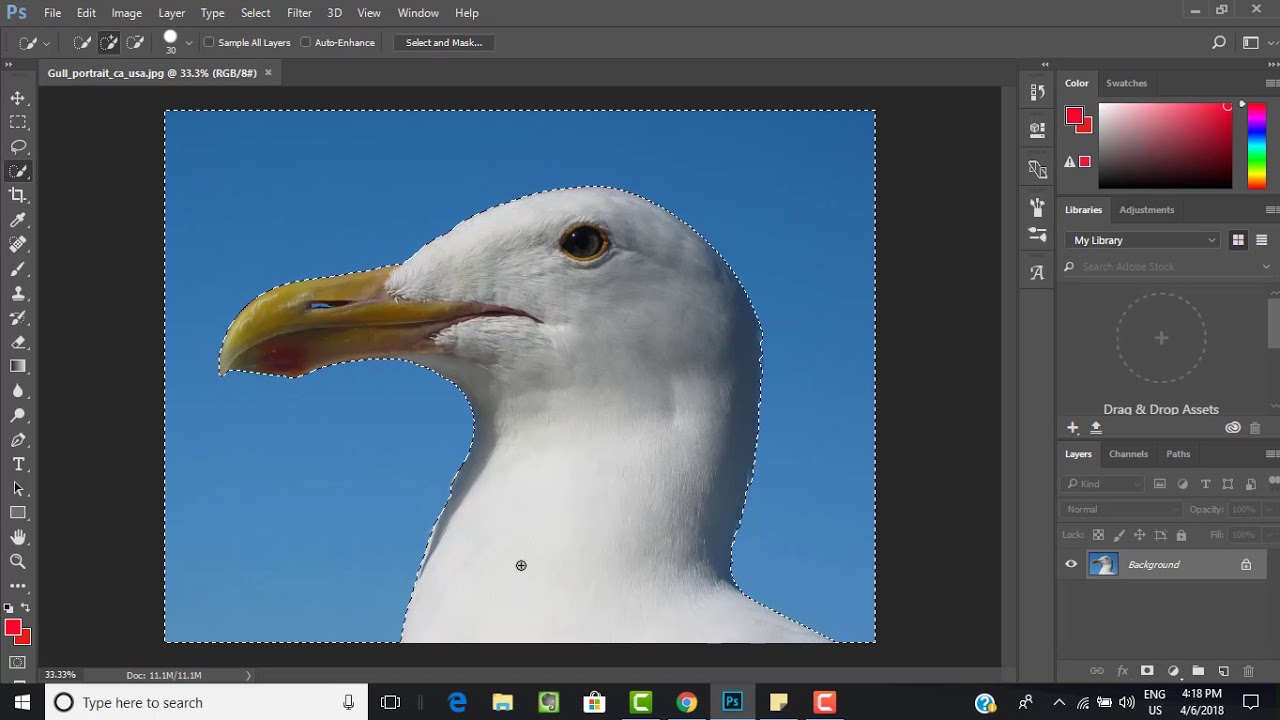This screenshot has width=1280, height=720.
Task: Create a new group folder button
Action: 1198,671
